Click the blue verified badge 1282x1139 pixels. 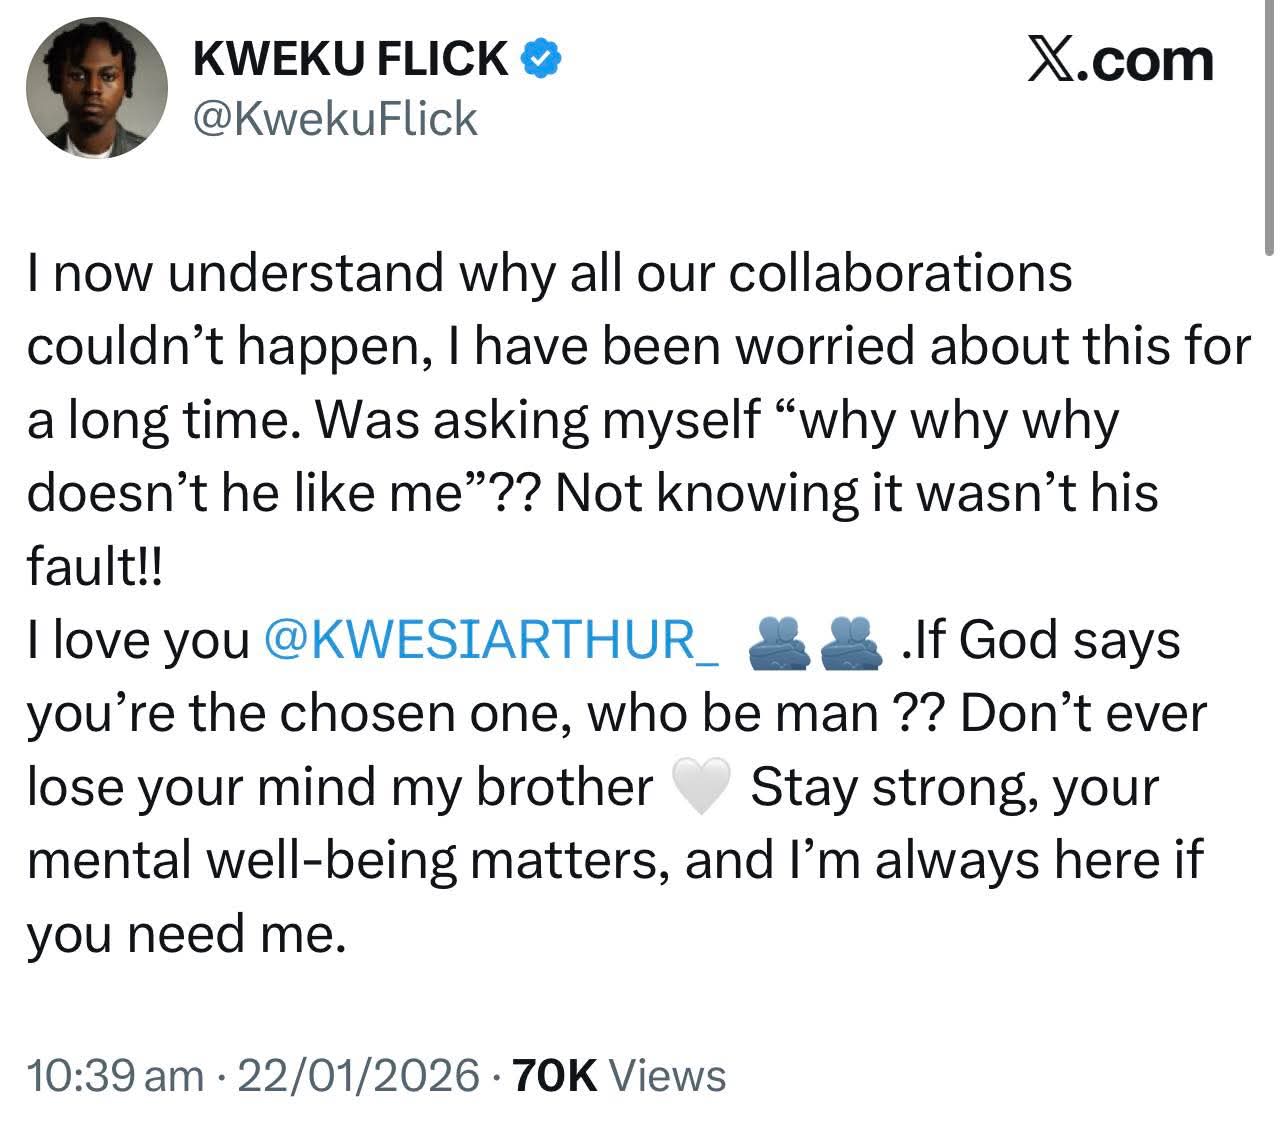[541, 61]
